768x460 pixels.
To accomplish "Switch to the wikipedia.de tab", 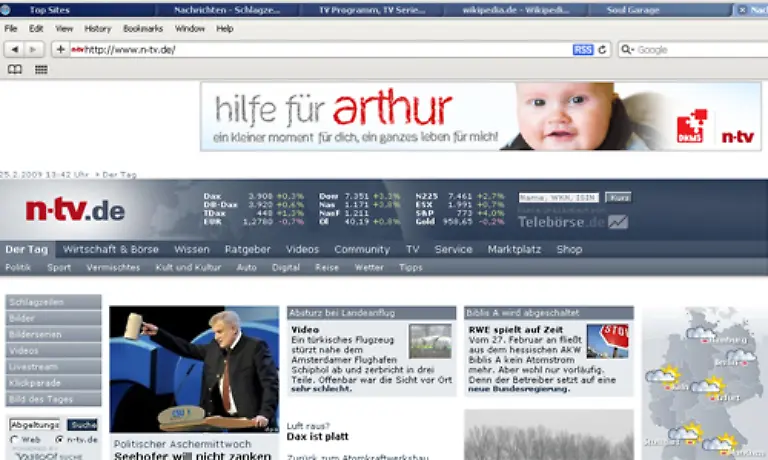I will [516, 10].
